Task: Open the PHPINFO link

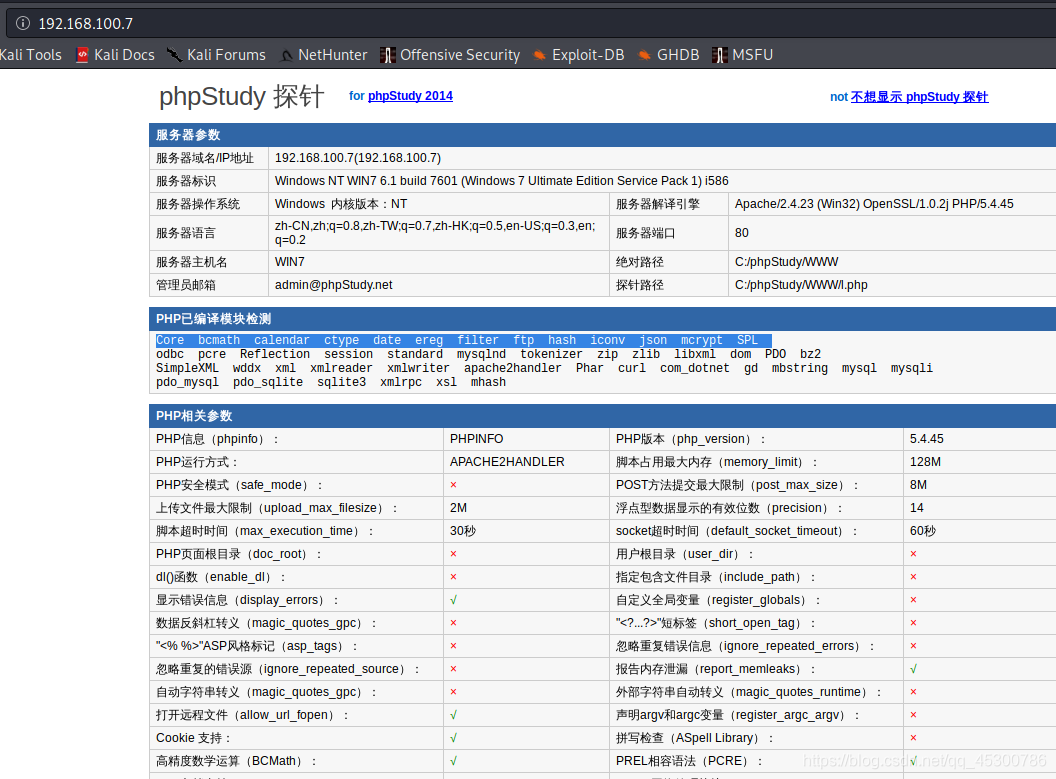Action: click(476, 439)
